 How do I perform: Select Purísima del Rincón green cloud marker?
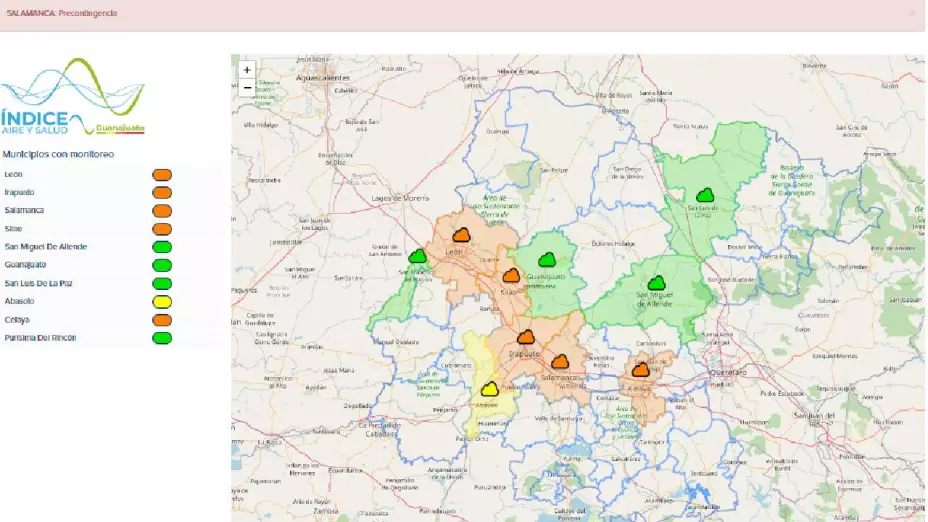pos(417,256)
